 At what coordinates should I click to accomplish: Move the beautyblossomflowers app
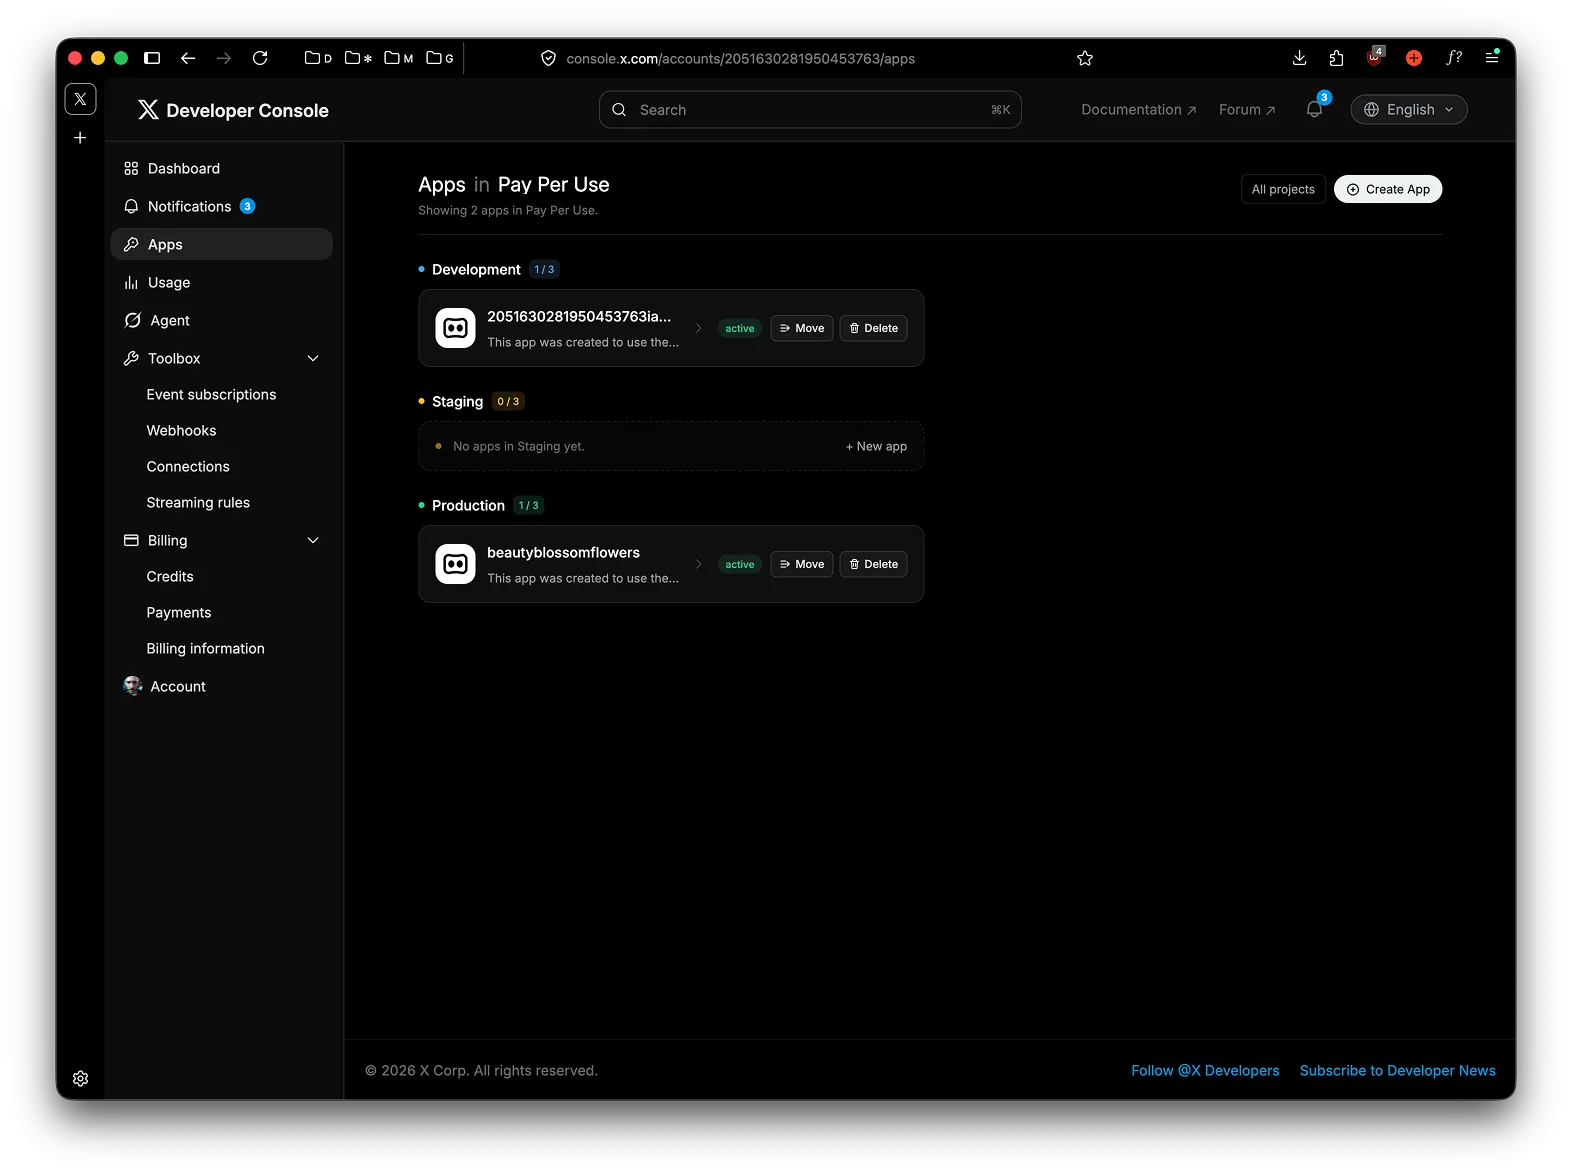click(802, 564)
